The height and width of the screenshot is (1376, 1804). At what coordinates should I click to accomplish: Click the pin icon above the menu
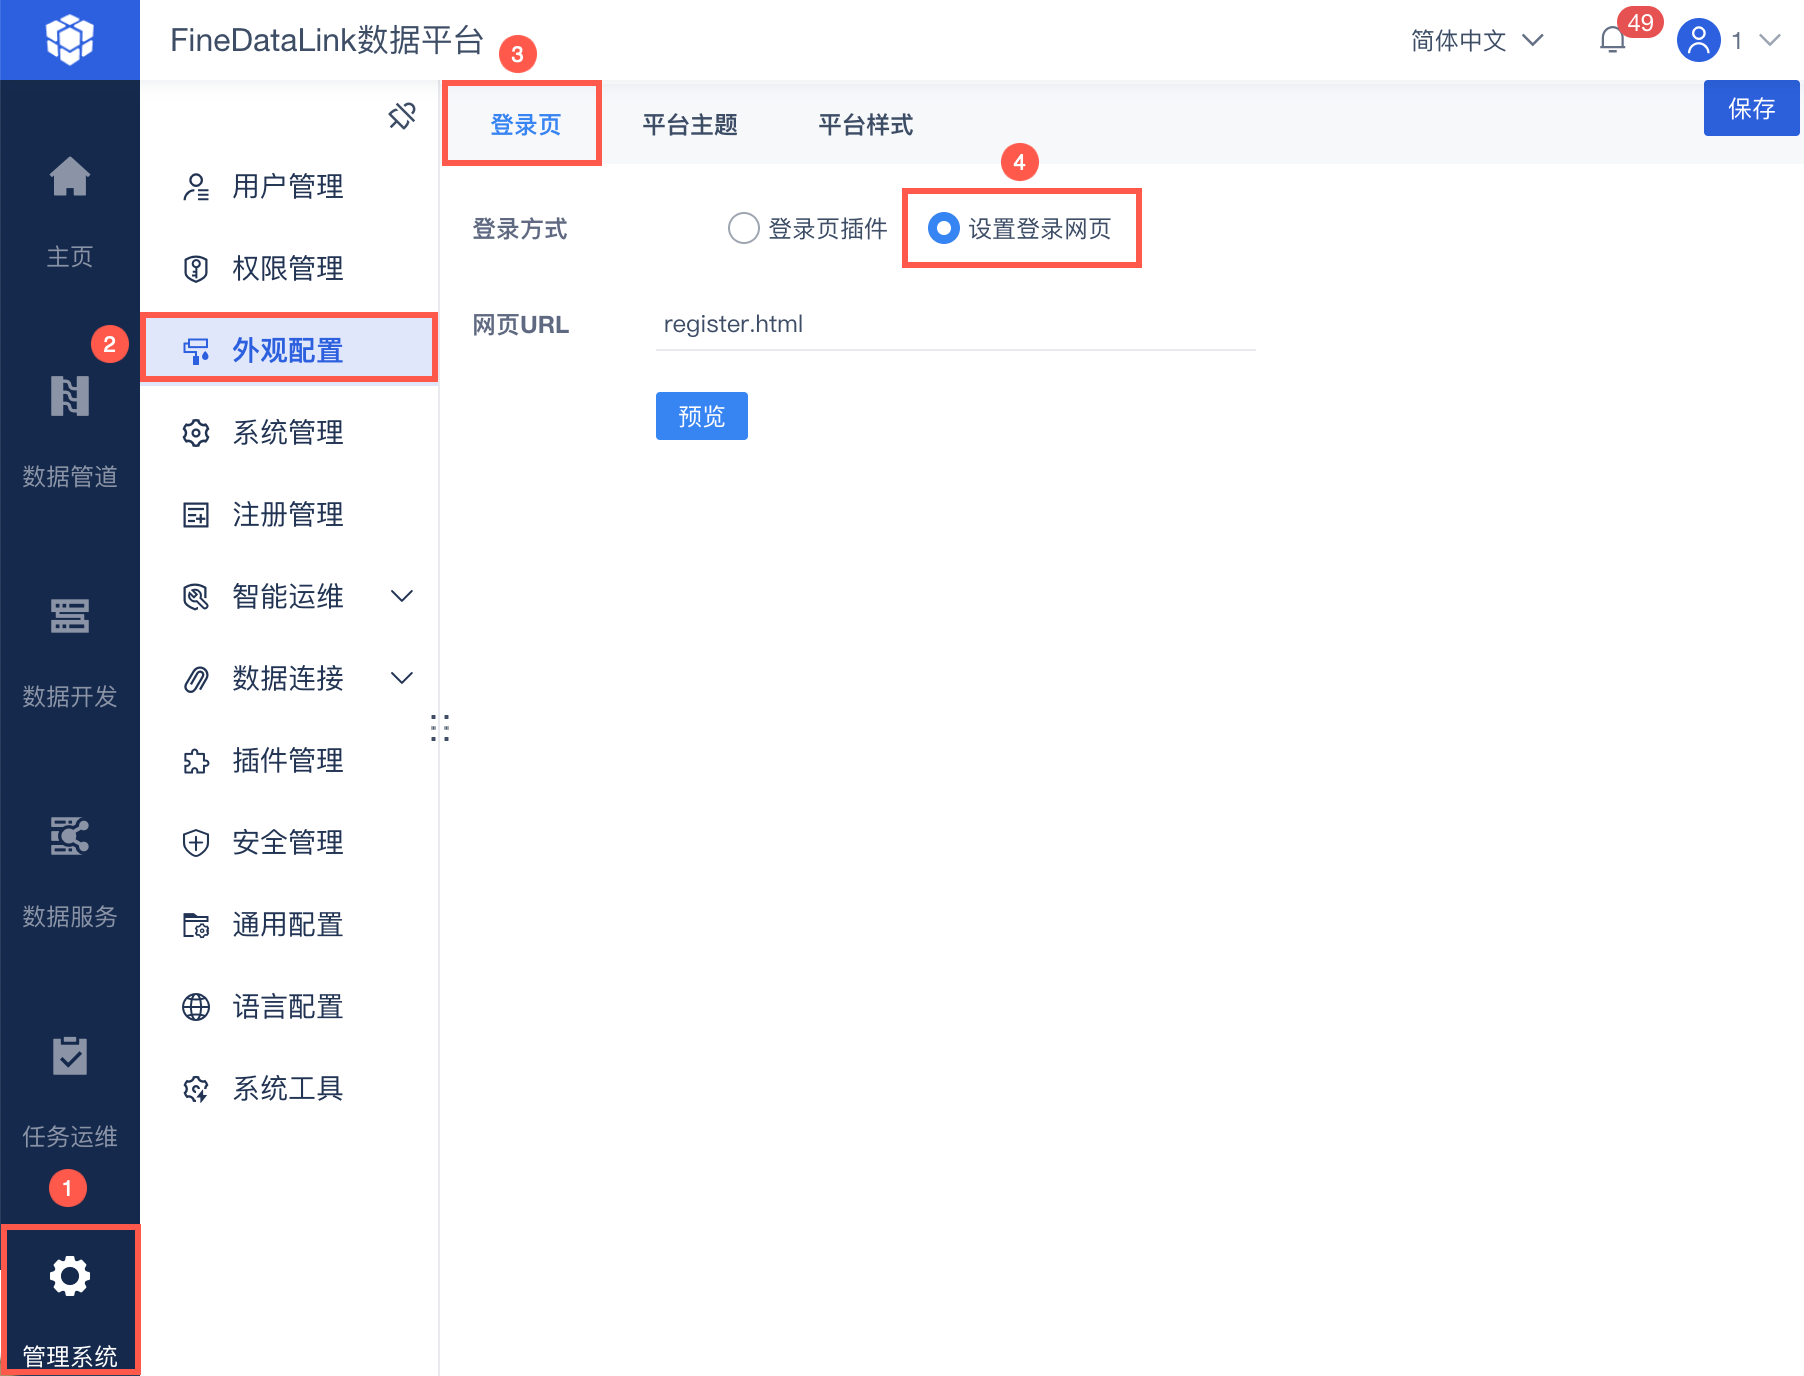click(402, 116)
